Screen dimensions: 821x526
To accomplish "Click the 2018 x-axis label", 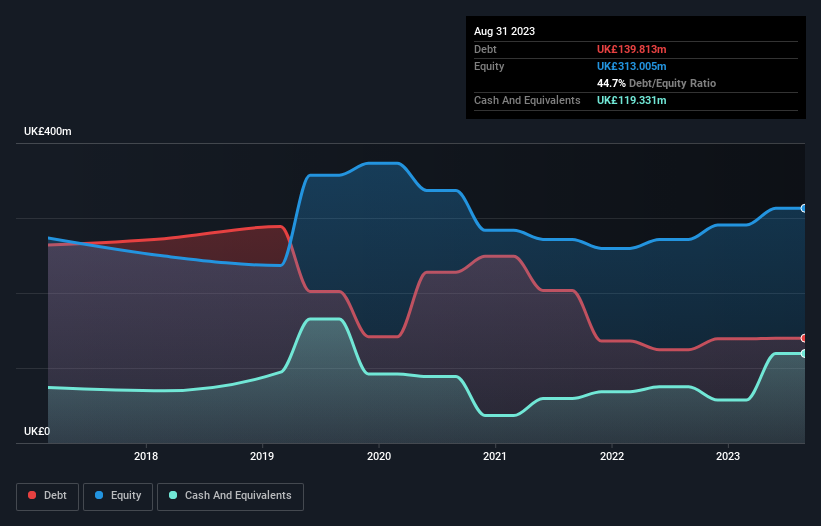I will pos(146,456).
